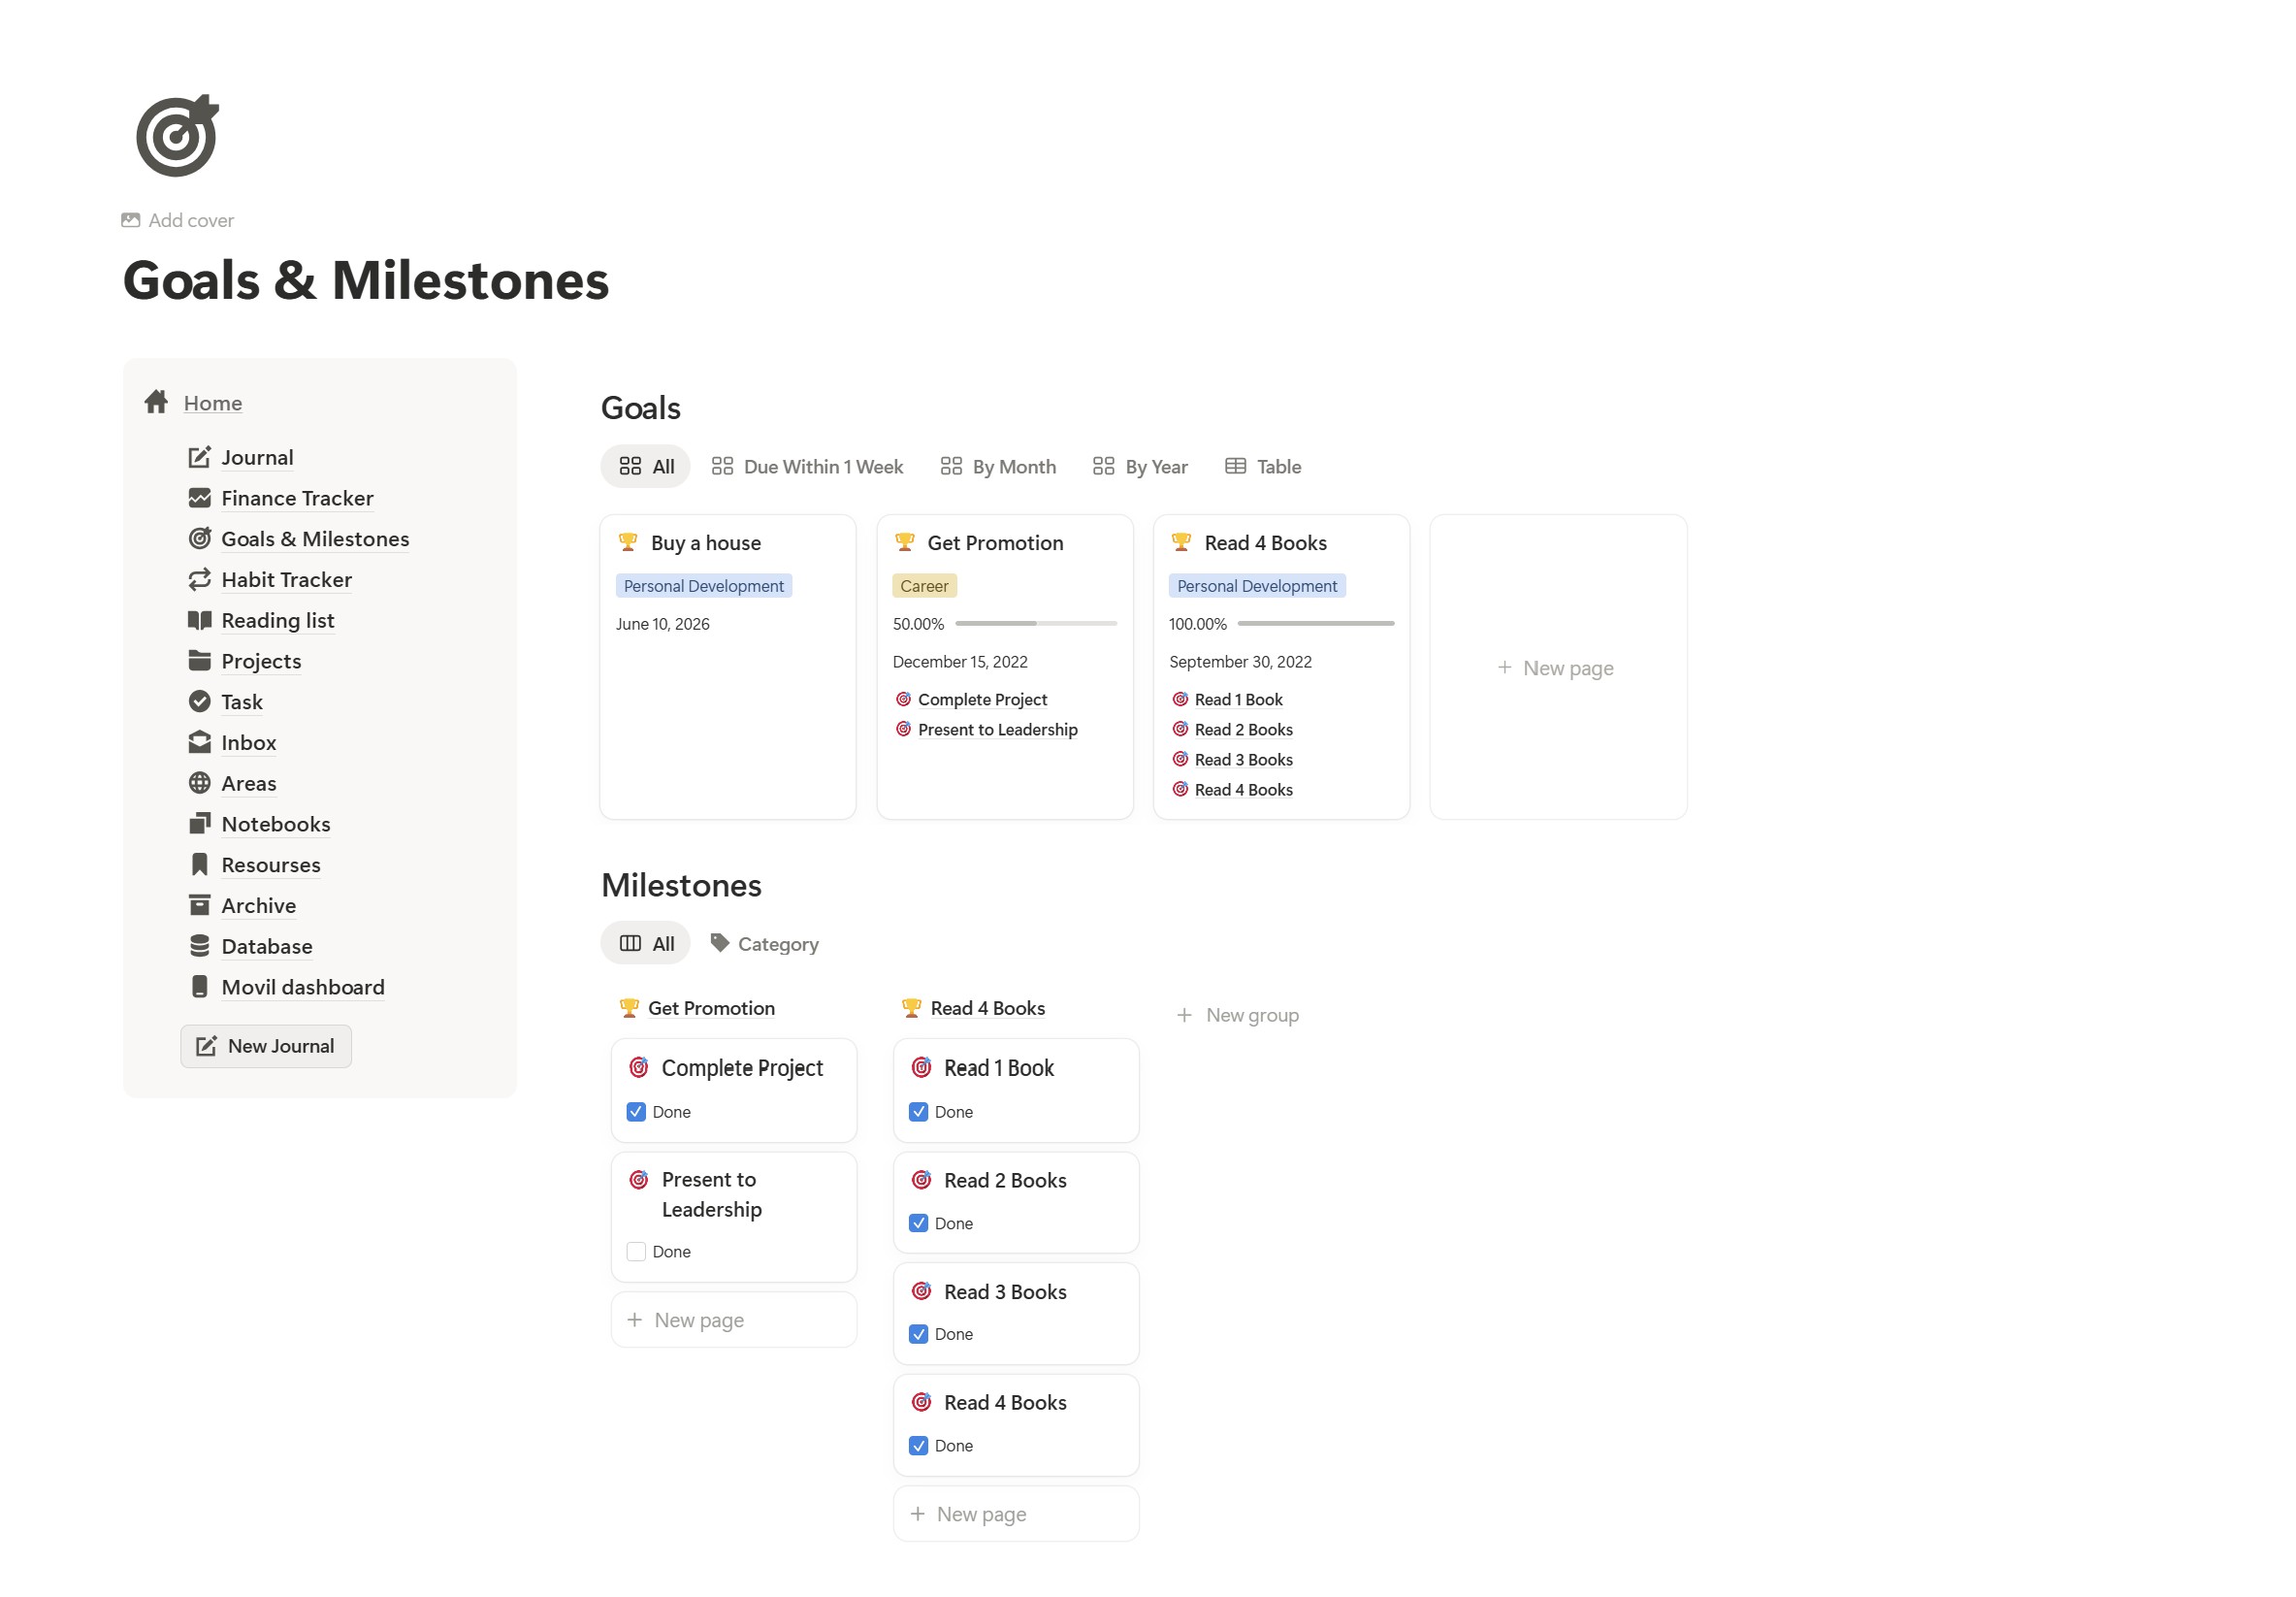Click the Notebooks icon in sidebar
This screenshot has height=1597, width=2296.
[199, 824]
